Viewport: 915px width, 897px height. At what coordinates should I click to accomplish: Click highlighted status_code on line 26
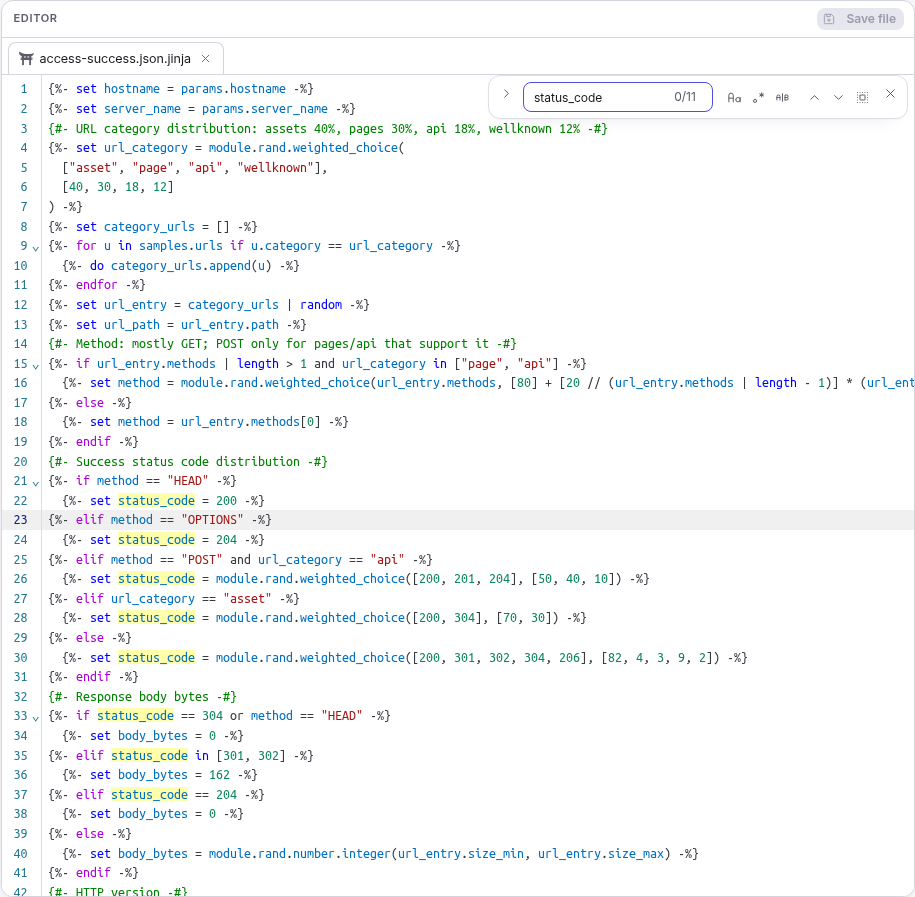pyautogui.click(x=156, y=579)
